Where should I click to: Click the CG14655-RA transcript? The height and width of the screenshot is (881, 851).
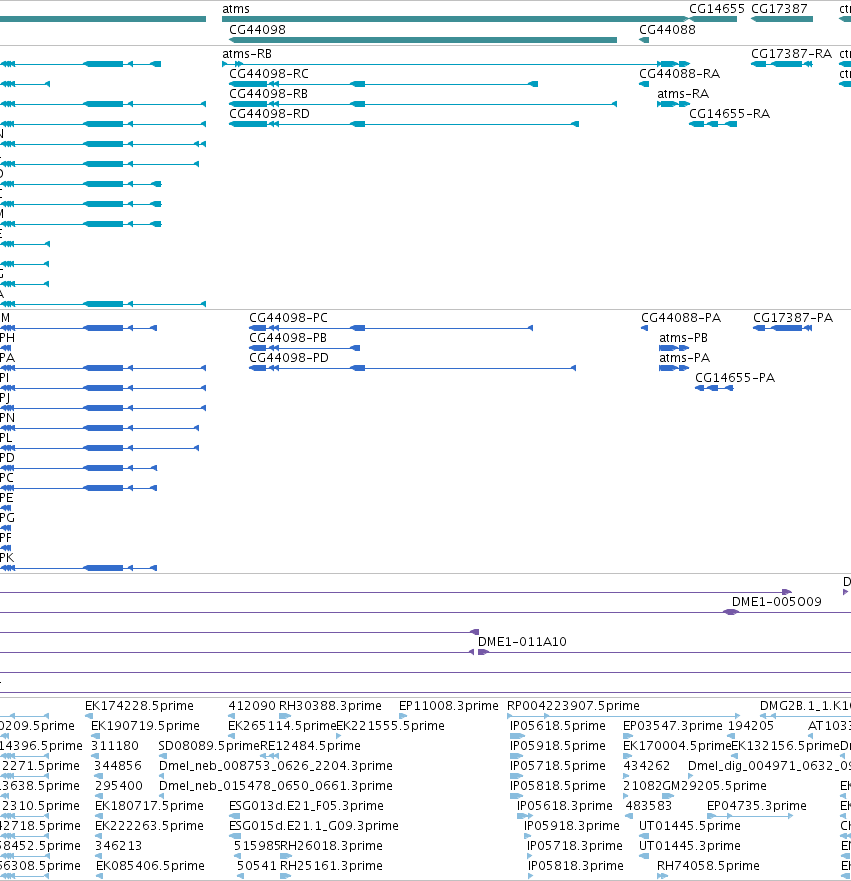tap(713, 124)
